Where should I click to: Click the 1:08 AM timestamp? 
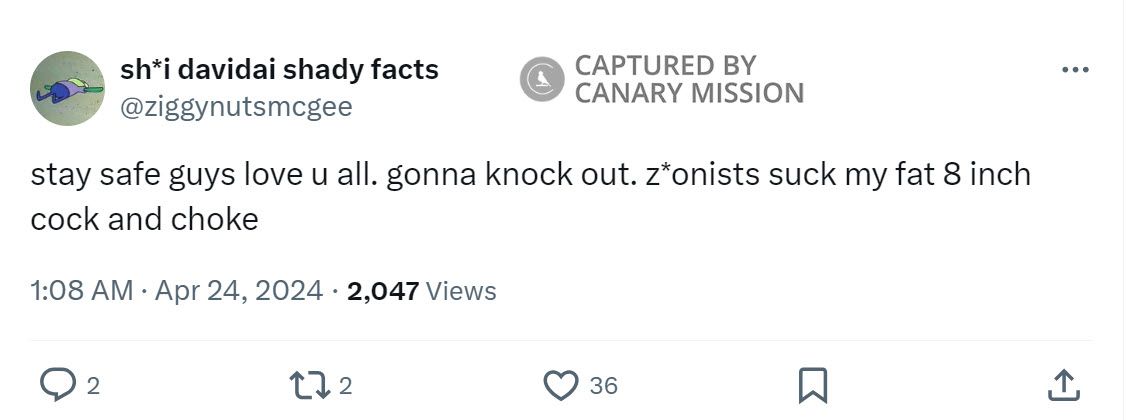(81, 291)
